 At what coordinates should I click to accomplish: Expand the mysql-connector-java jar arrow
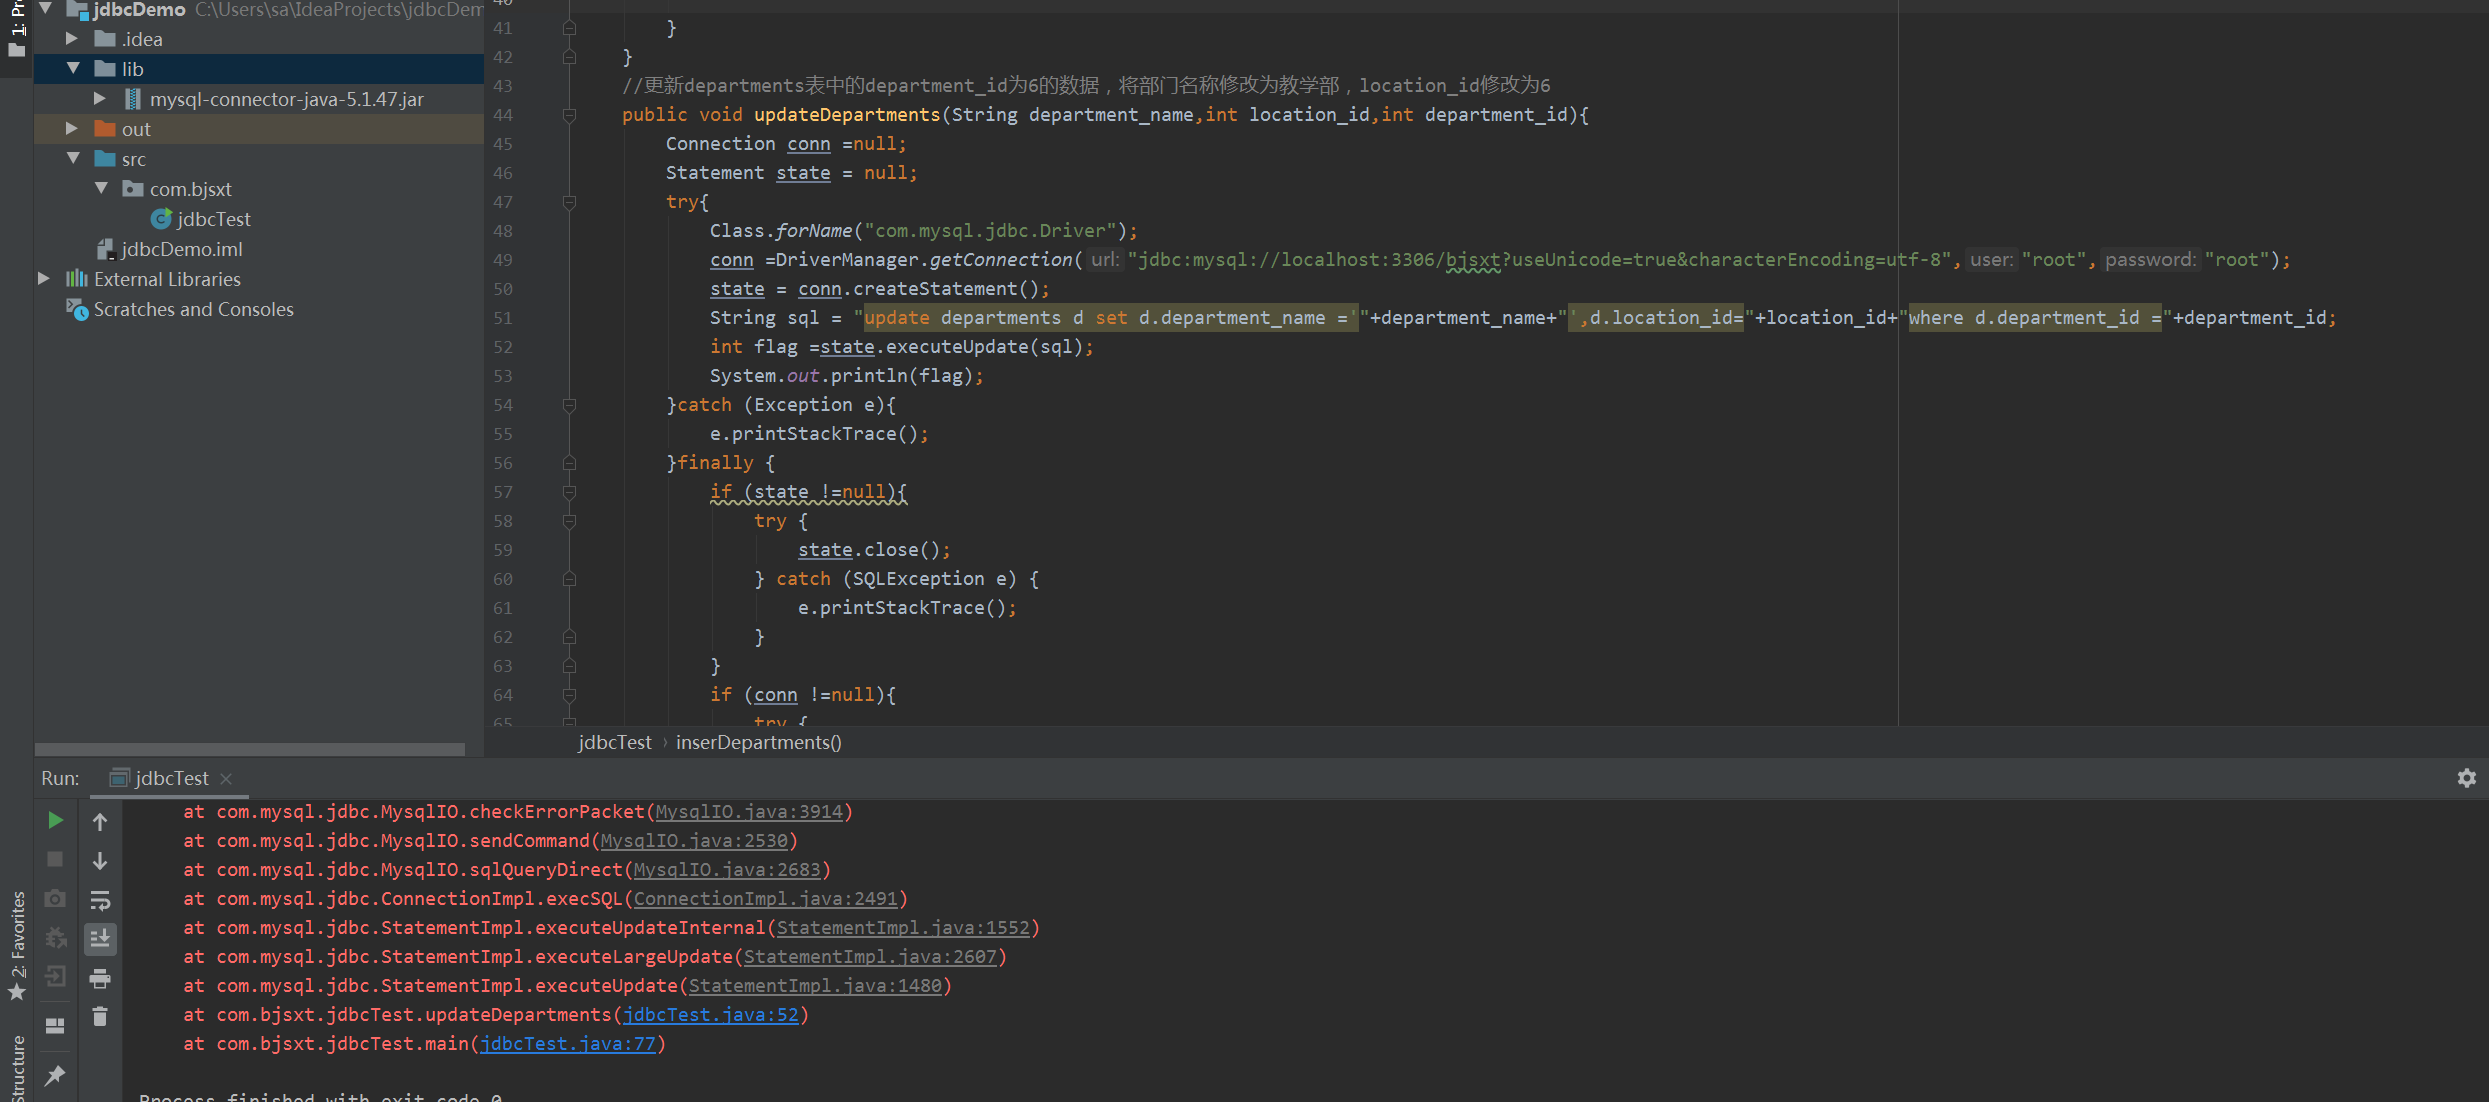point(100,98)
